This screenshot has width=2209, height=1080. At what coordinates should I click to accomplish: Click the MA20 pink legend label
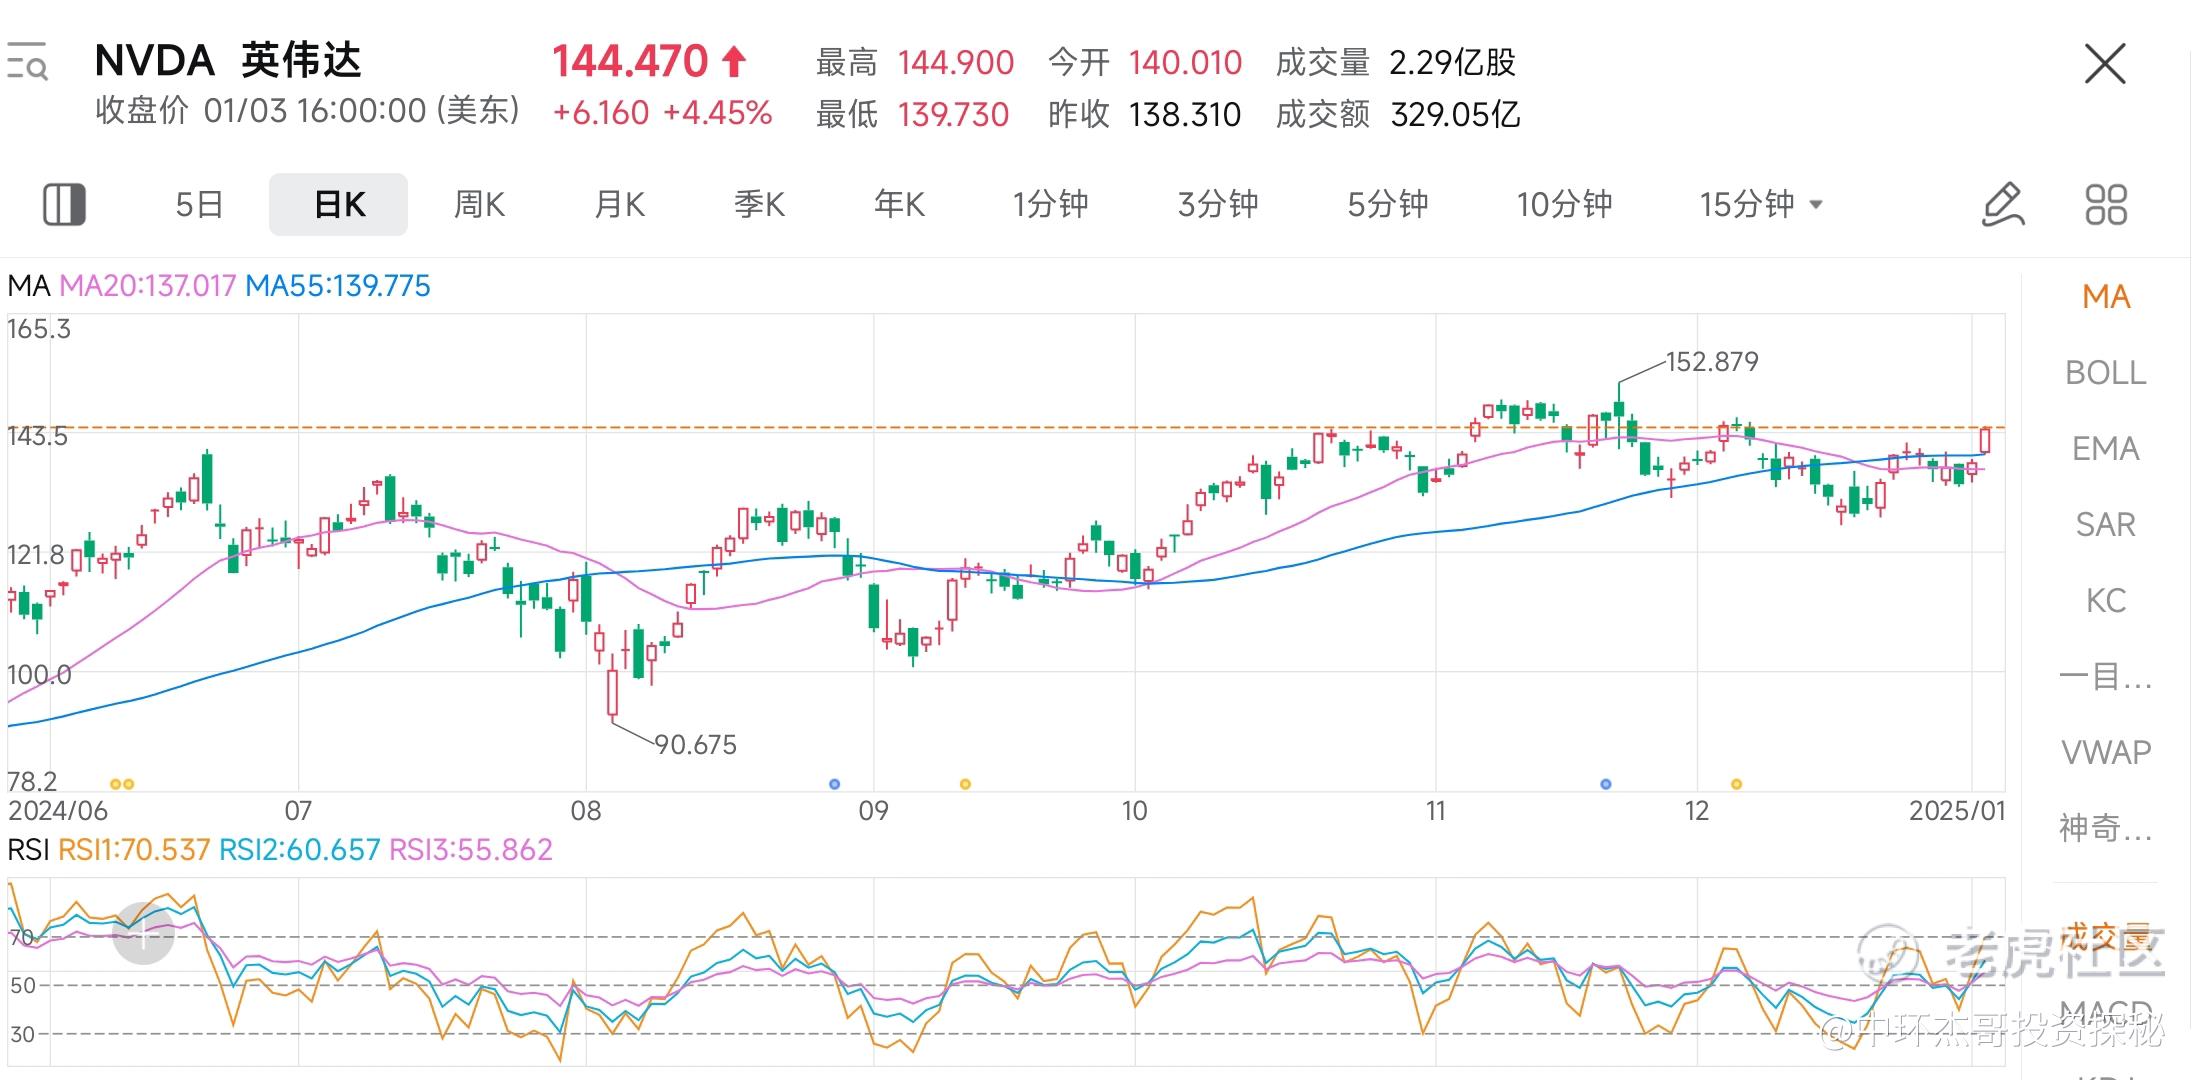(147, 286)
